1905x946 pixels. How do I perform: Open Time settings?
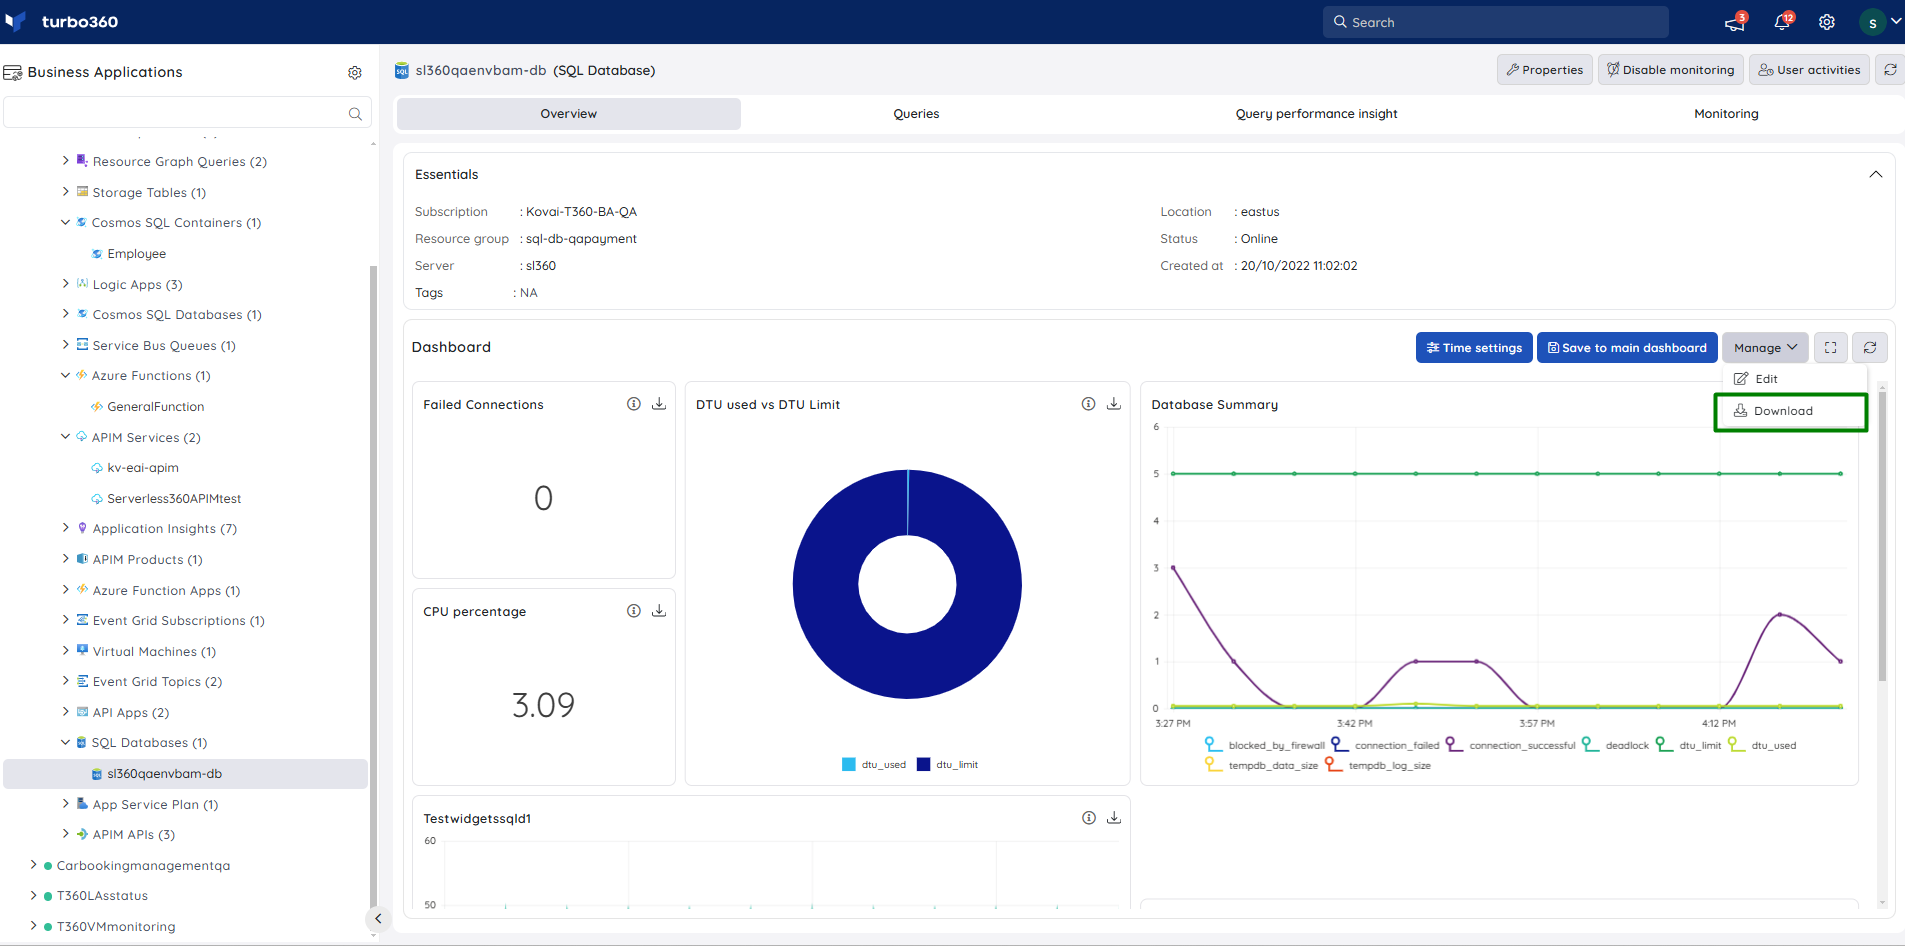tap(1474, 348)
